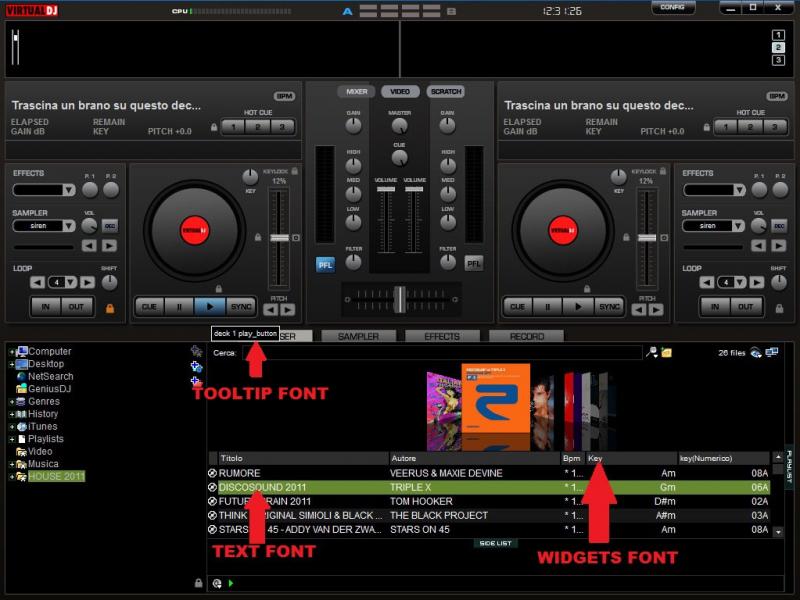The width and height of the screenshot is (800, 600).
Task: Click the dual-monitor icon in the browser header
Action: (772, 352)
